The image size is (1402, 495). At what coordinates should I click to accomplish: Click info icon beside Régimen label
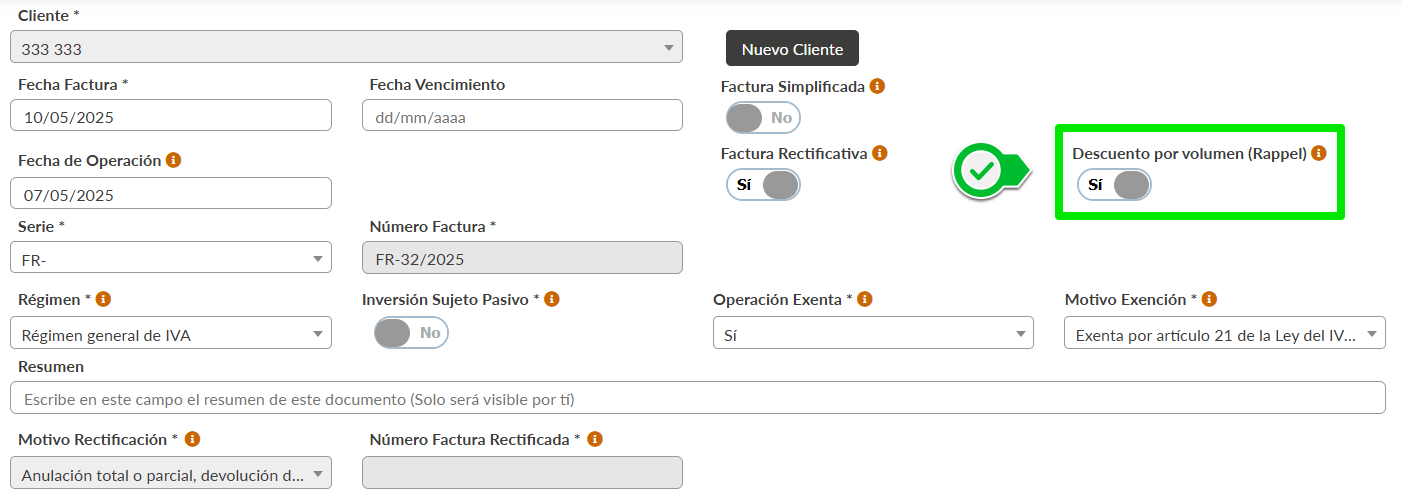coord(103,299)
